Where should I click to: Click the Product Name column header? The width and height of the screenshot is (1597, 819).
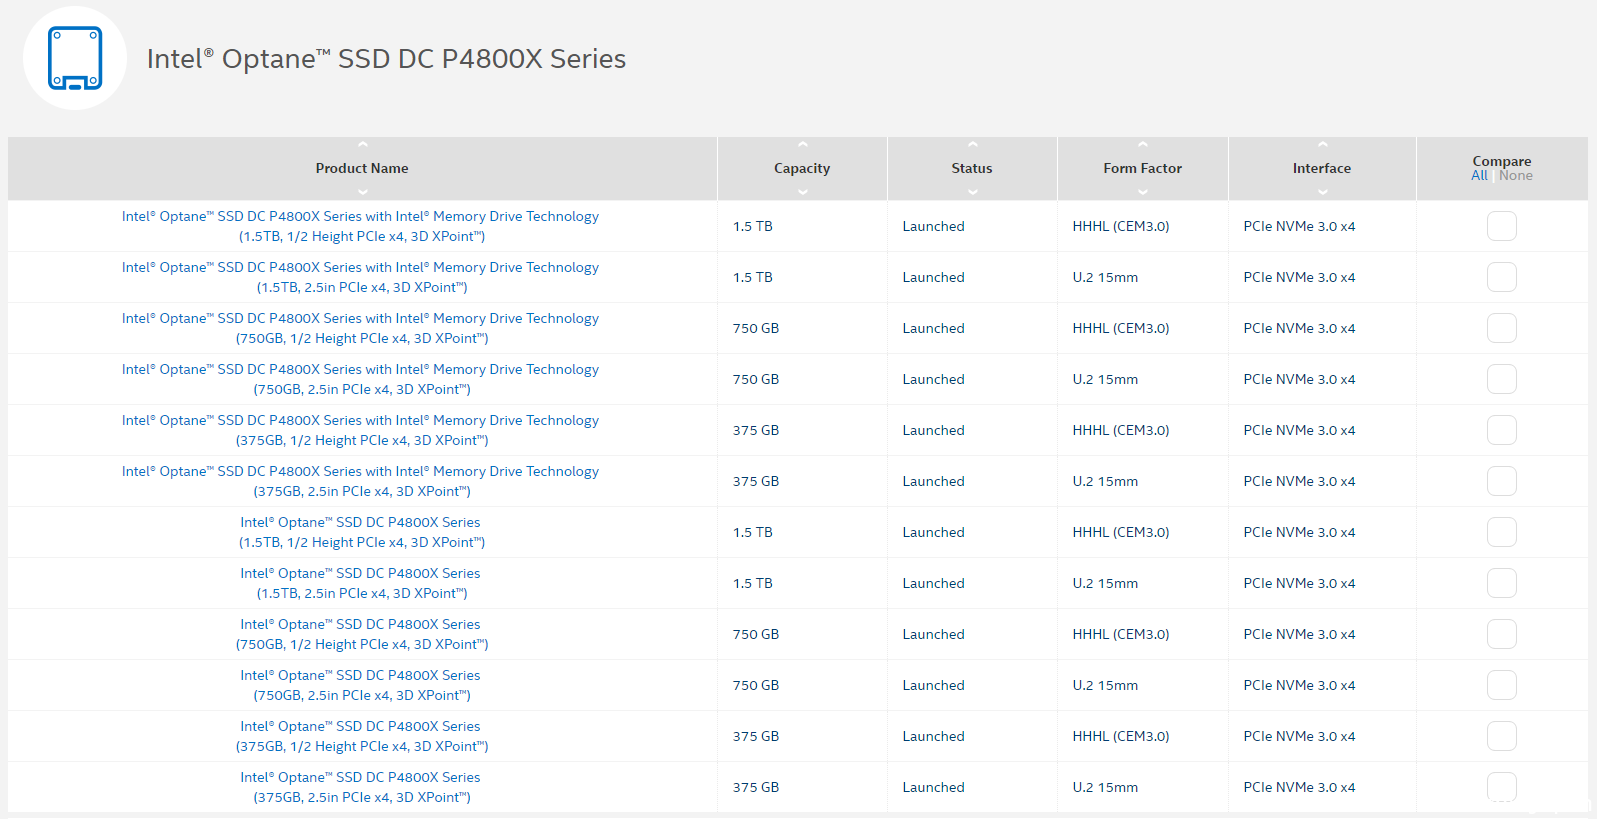[362, 168]
